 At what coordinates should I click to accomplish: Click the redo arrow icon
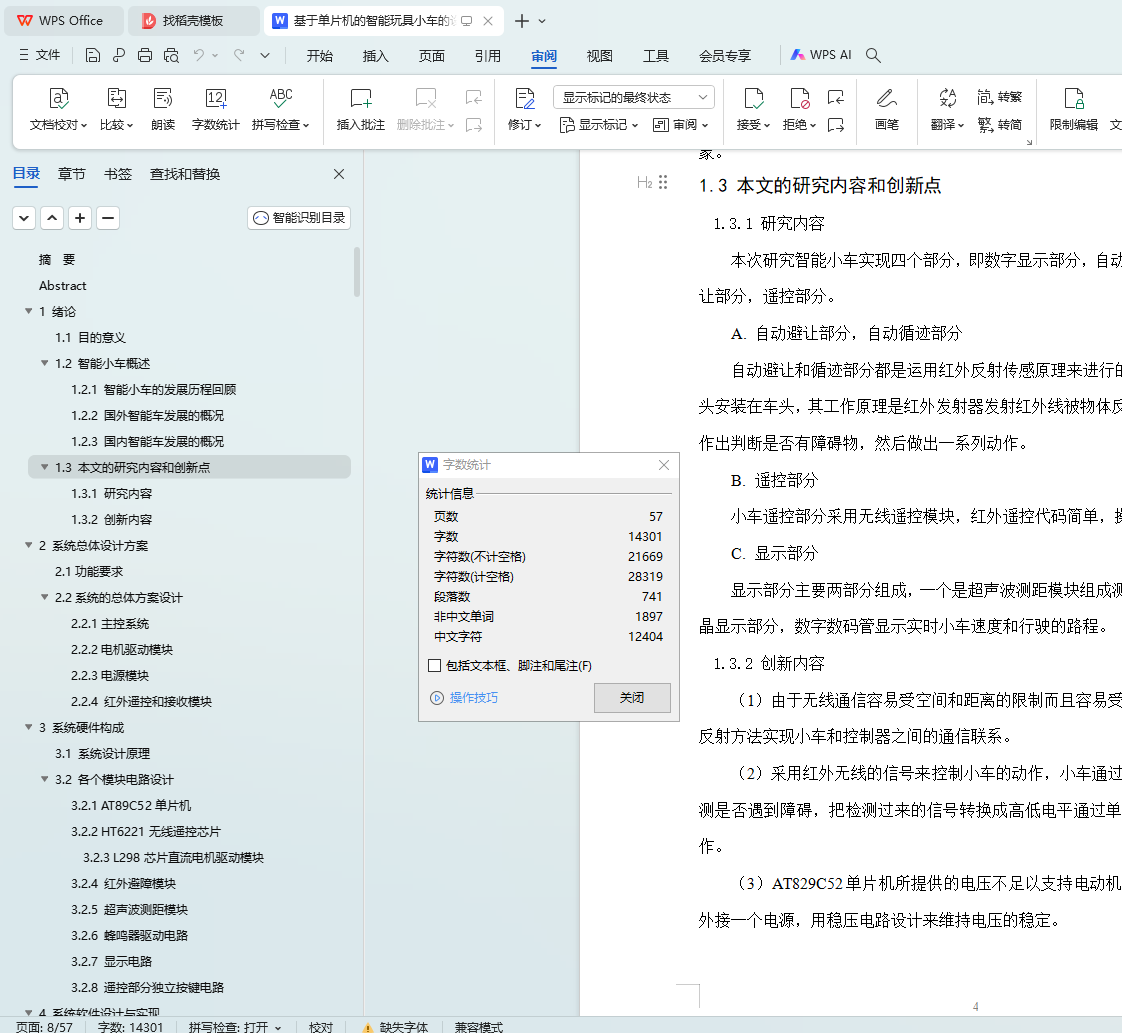(x=239, y=55)
